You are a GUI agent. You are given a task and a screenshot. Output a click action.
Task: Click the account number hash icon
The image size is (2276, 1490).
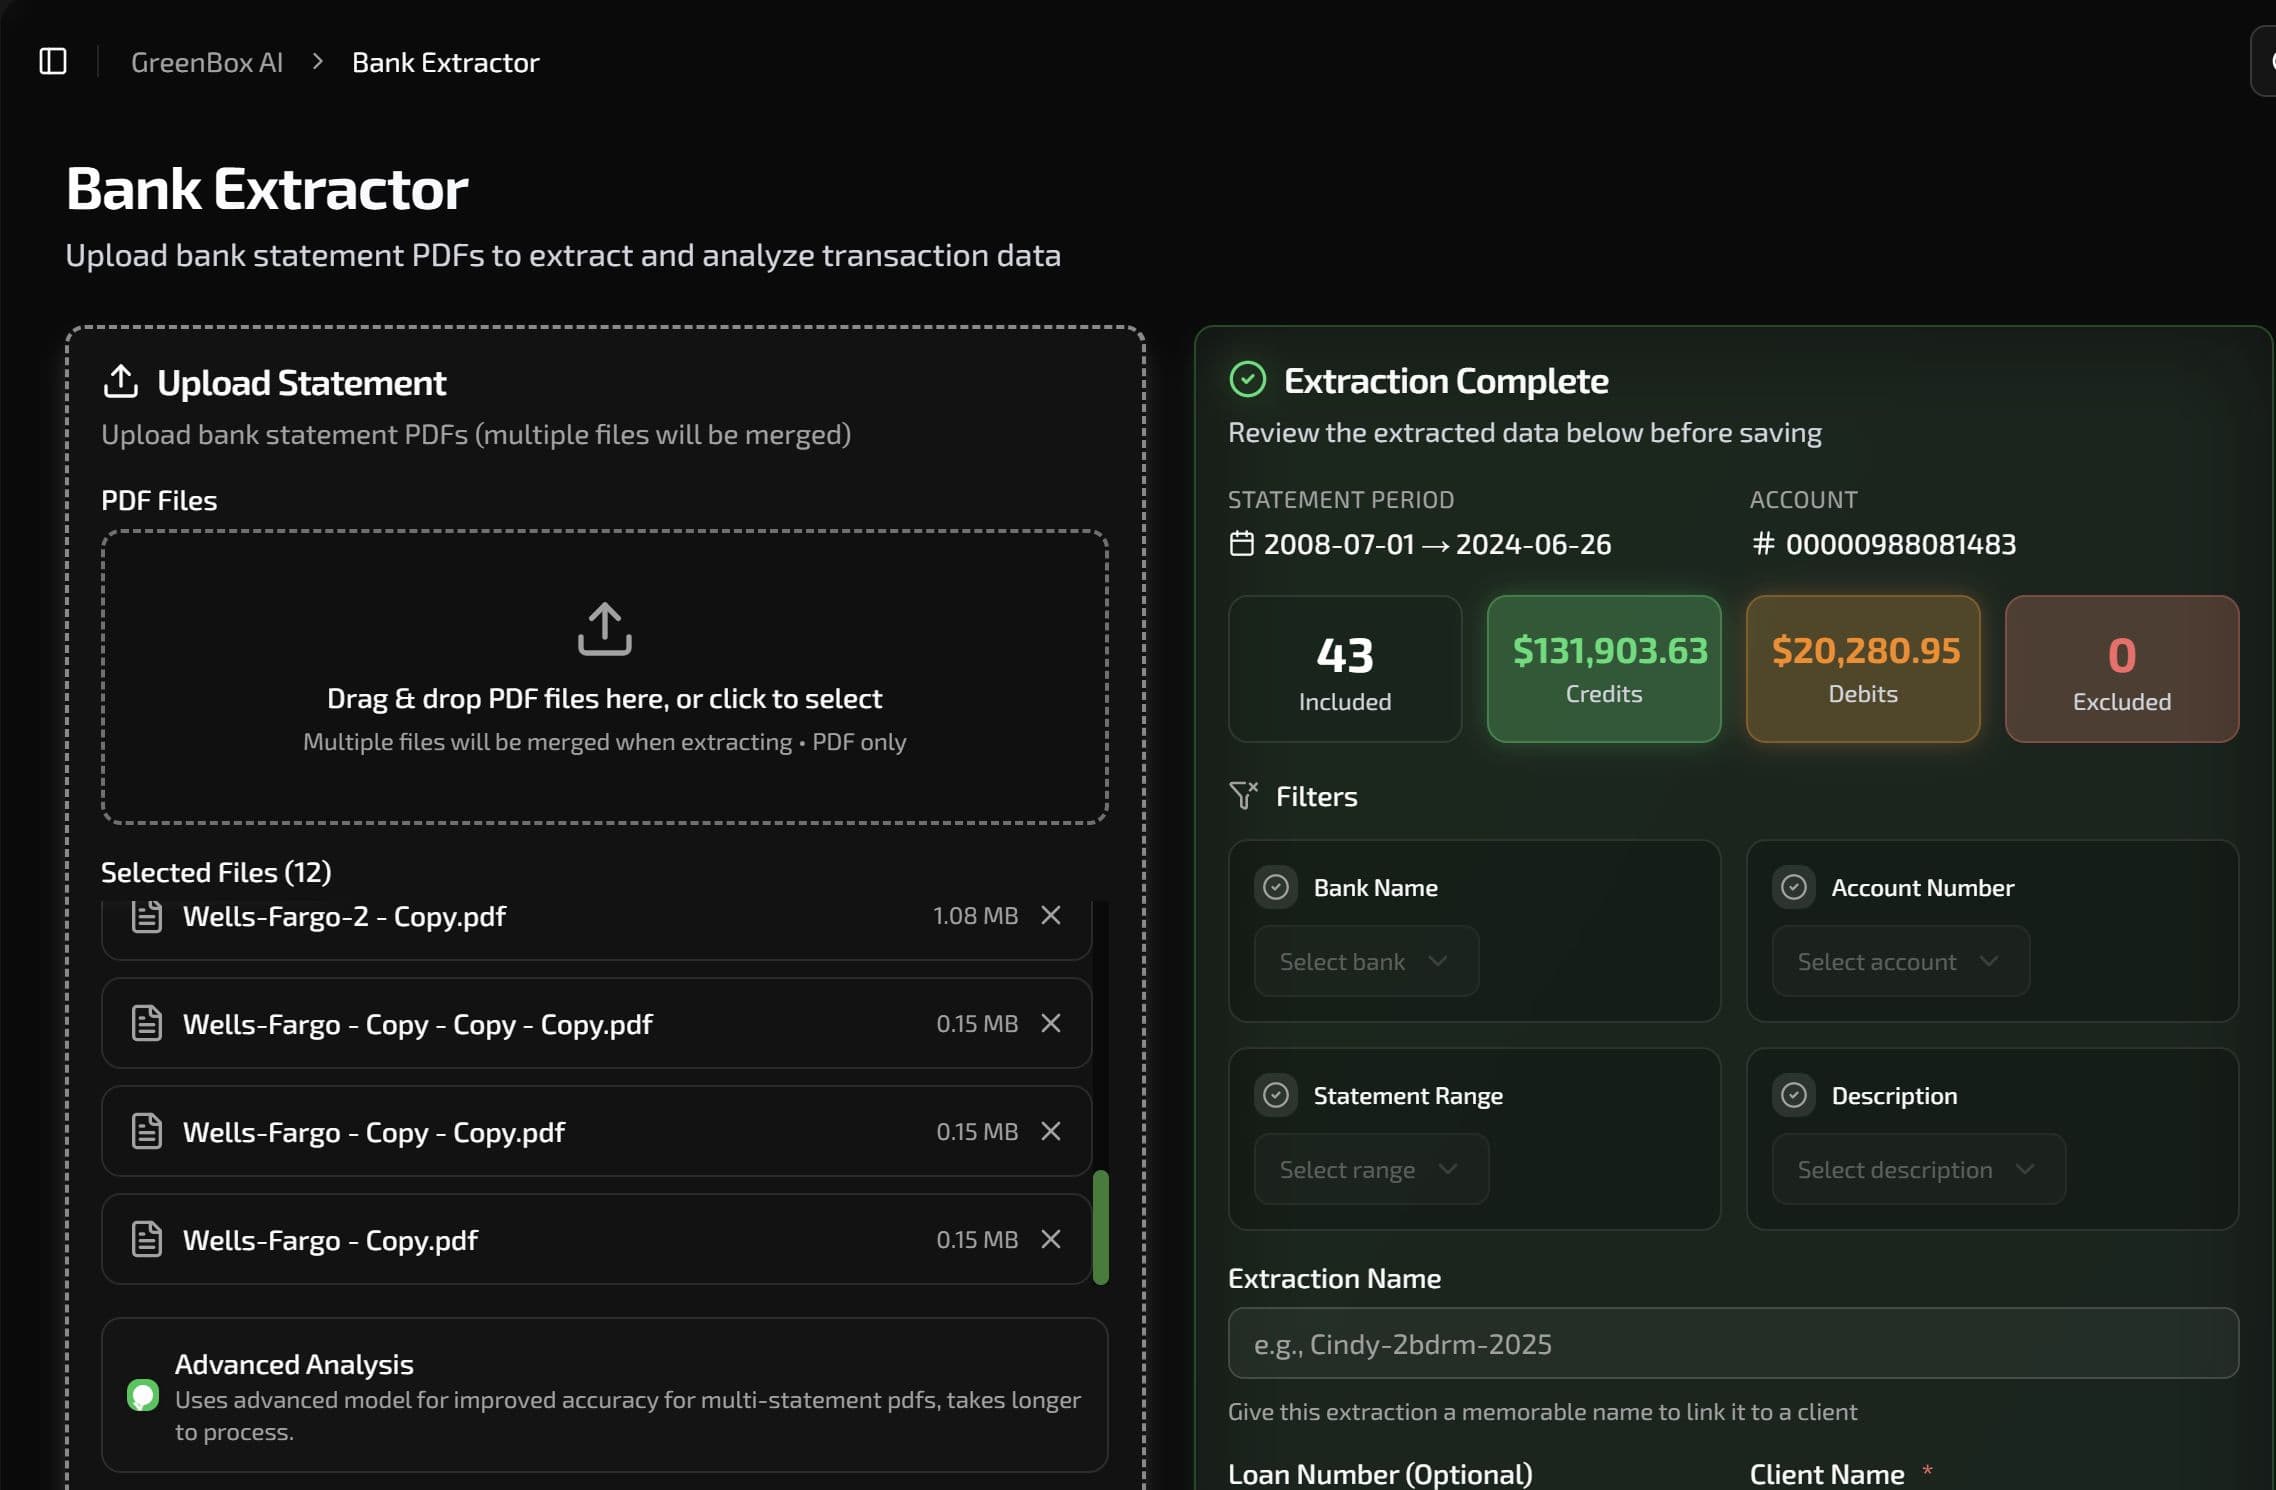pos(1763,544)
